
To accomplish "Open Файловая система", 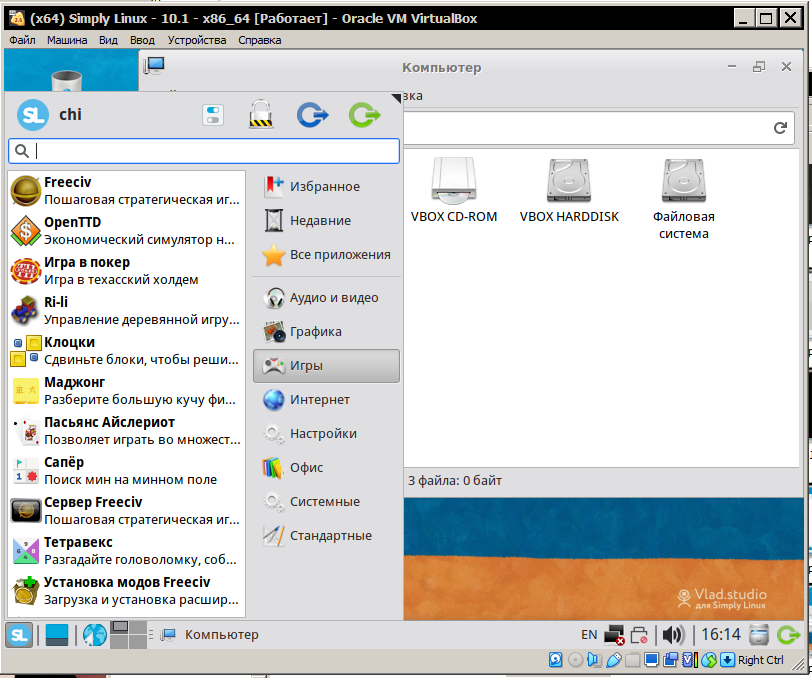I will pyautogui.click(x=684, y=199).
